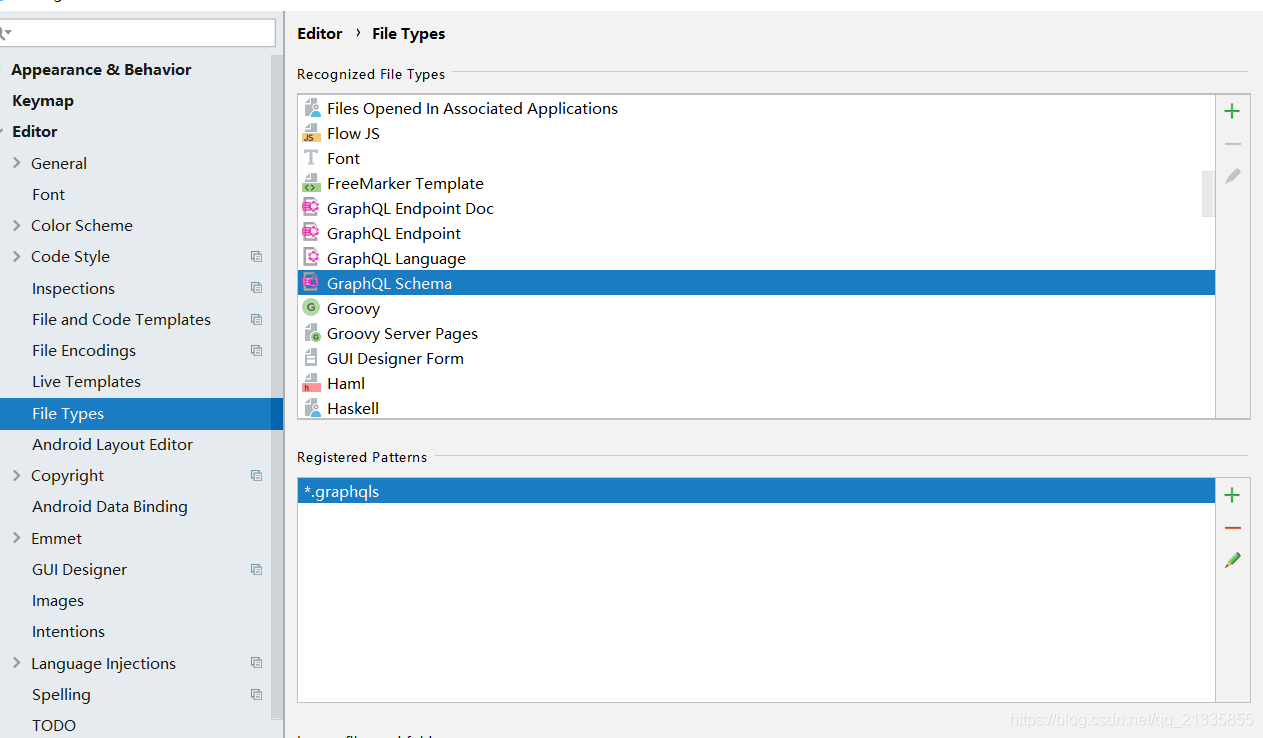Click the Recognized File Types scrollbar thumb
This screenshot has width=1263, height=738.
click(x=1207, y=193)
